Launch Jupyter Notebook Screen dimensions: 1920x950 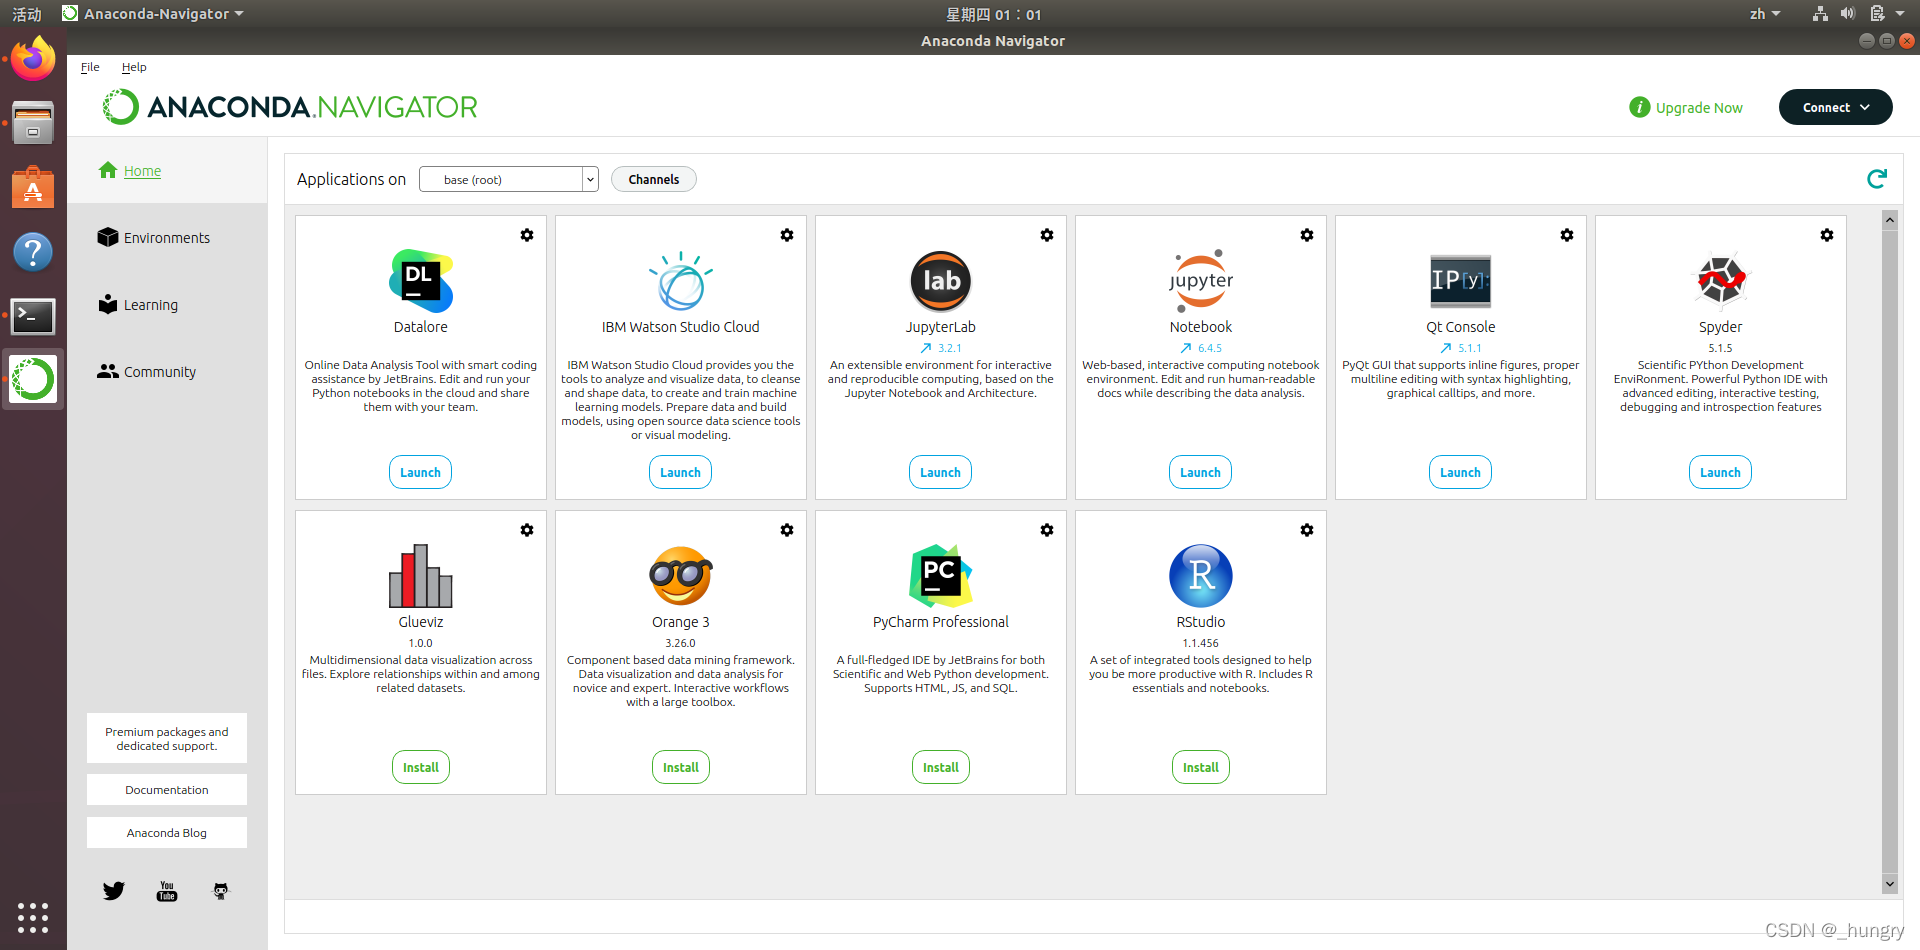tap(1200, 472)
